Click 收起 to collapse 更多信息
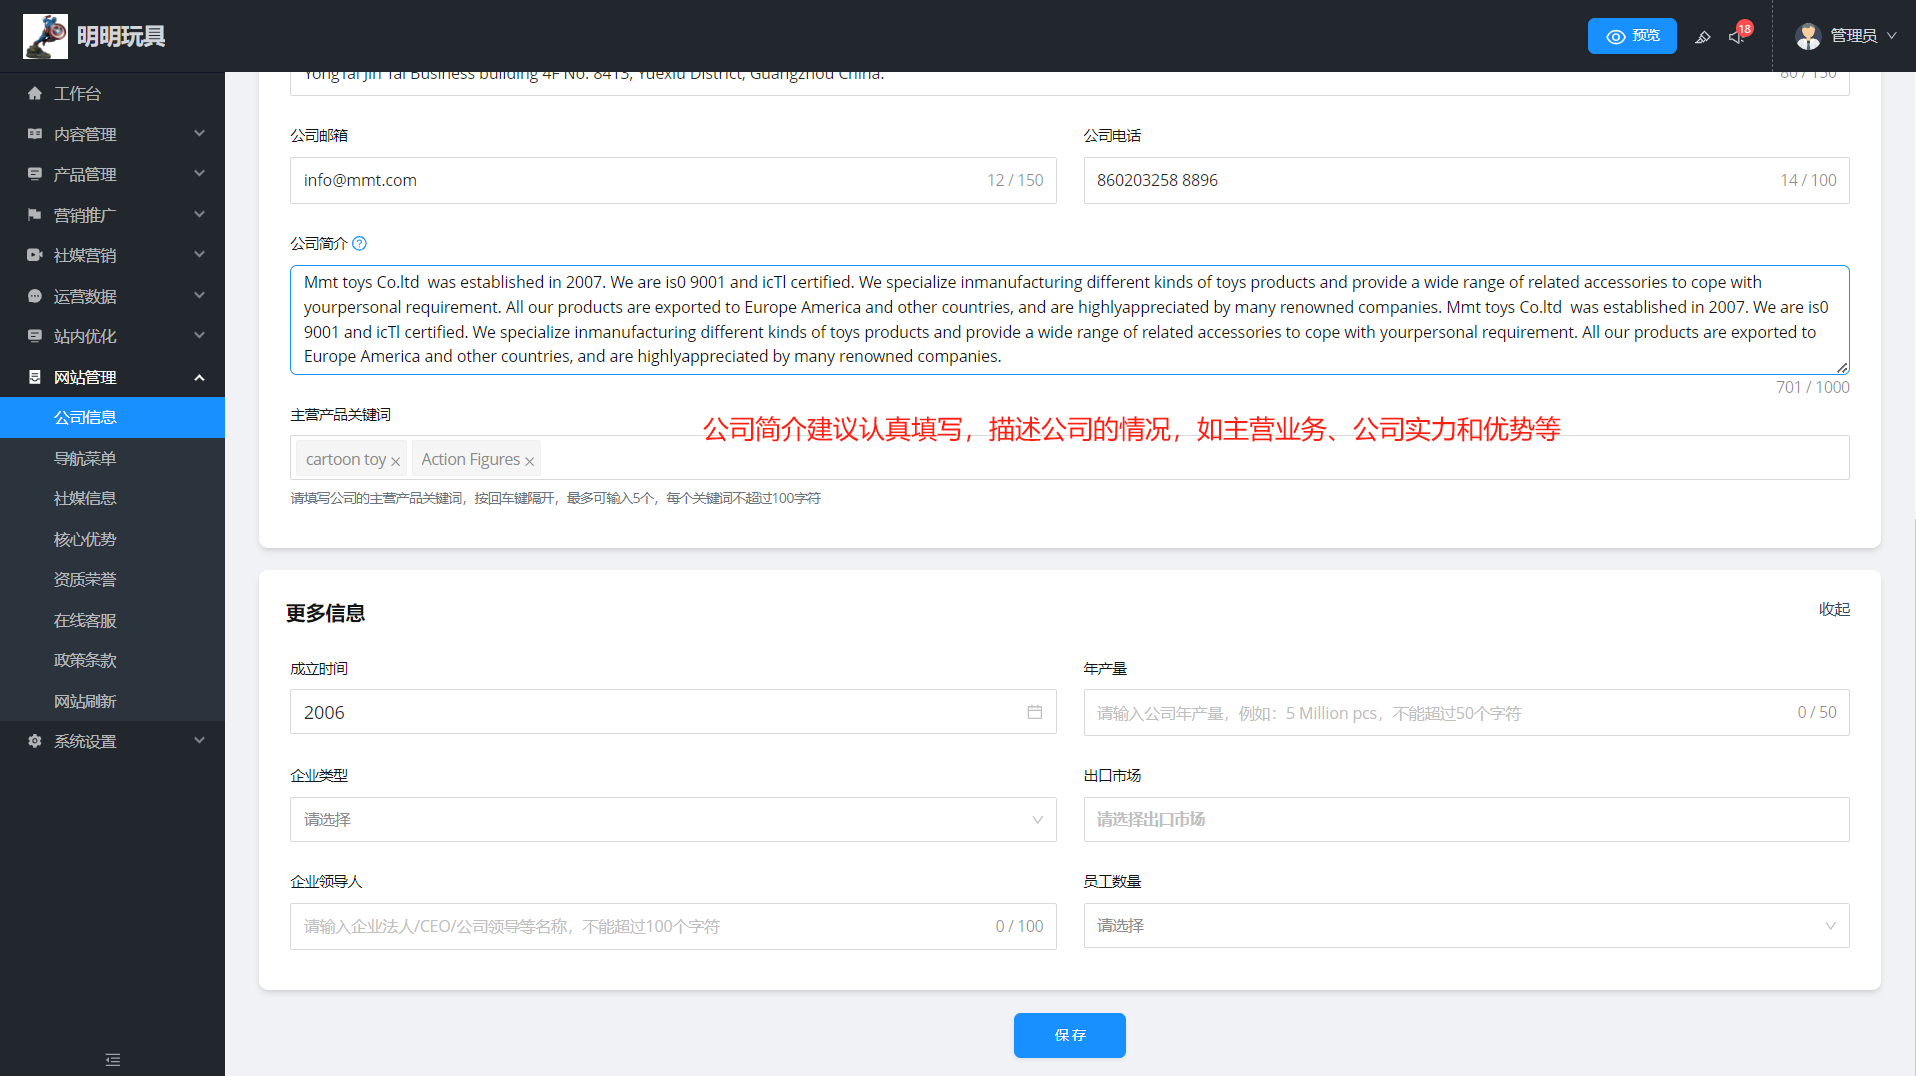Screen dimensions: 1916x1076 pos(1834,609)
